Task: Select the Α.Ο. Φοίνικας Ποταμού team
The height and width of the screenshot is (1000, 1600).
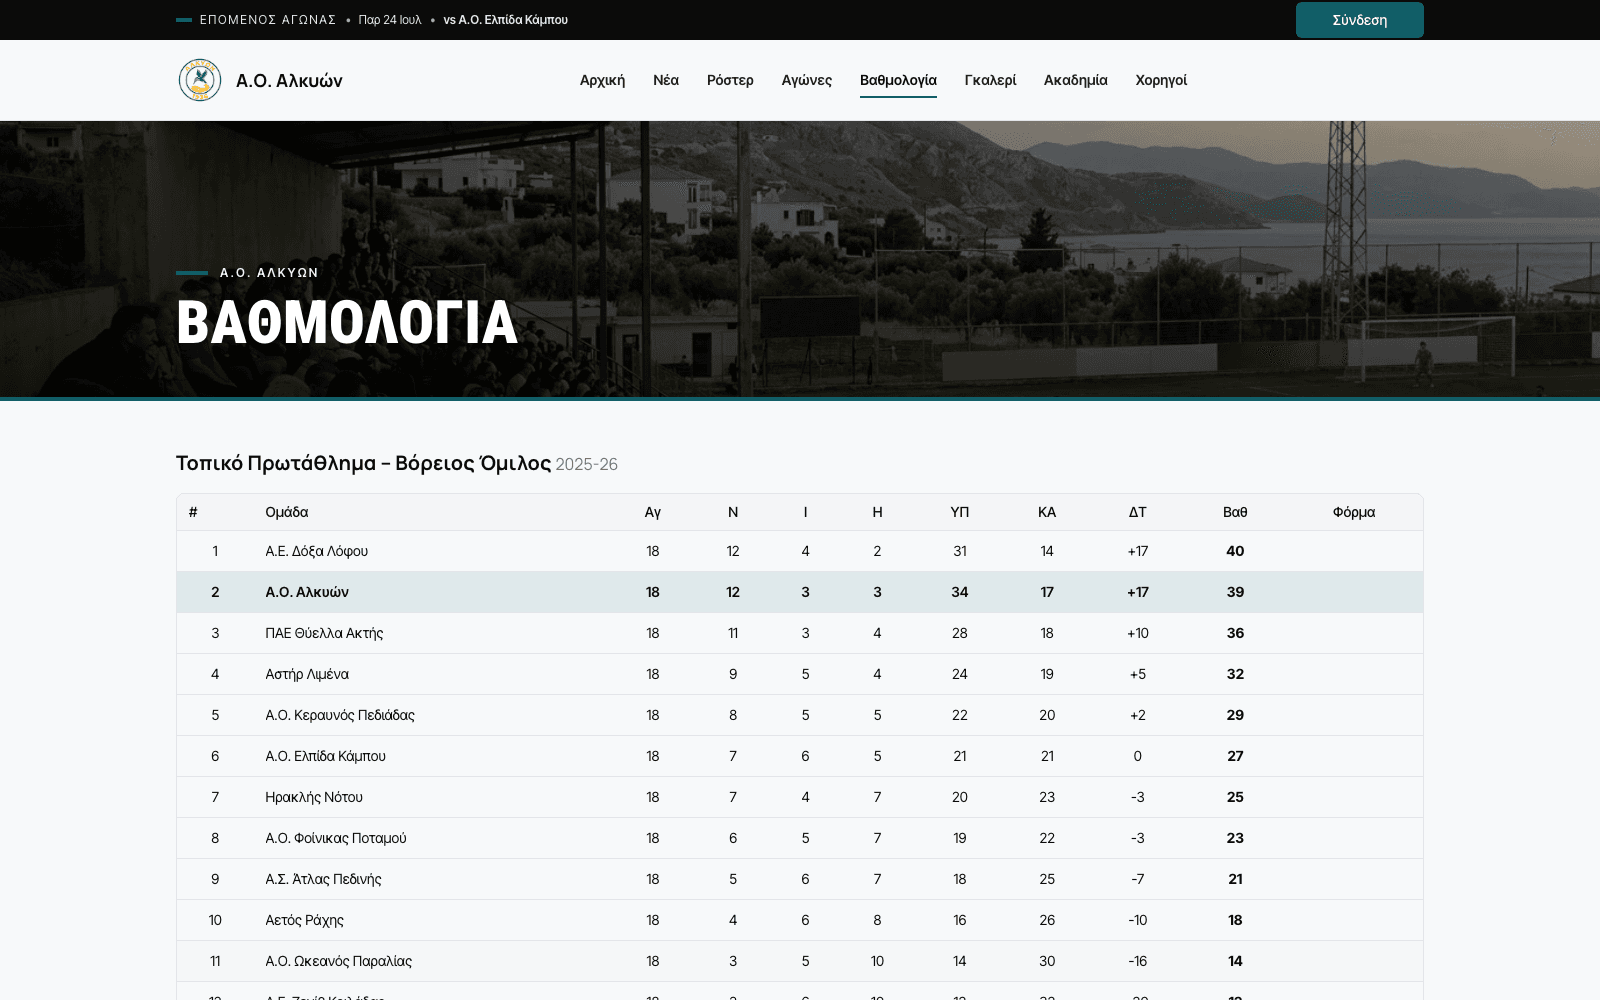Action: pos(336,838)
